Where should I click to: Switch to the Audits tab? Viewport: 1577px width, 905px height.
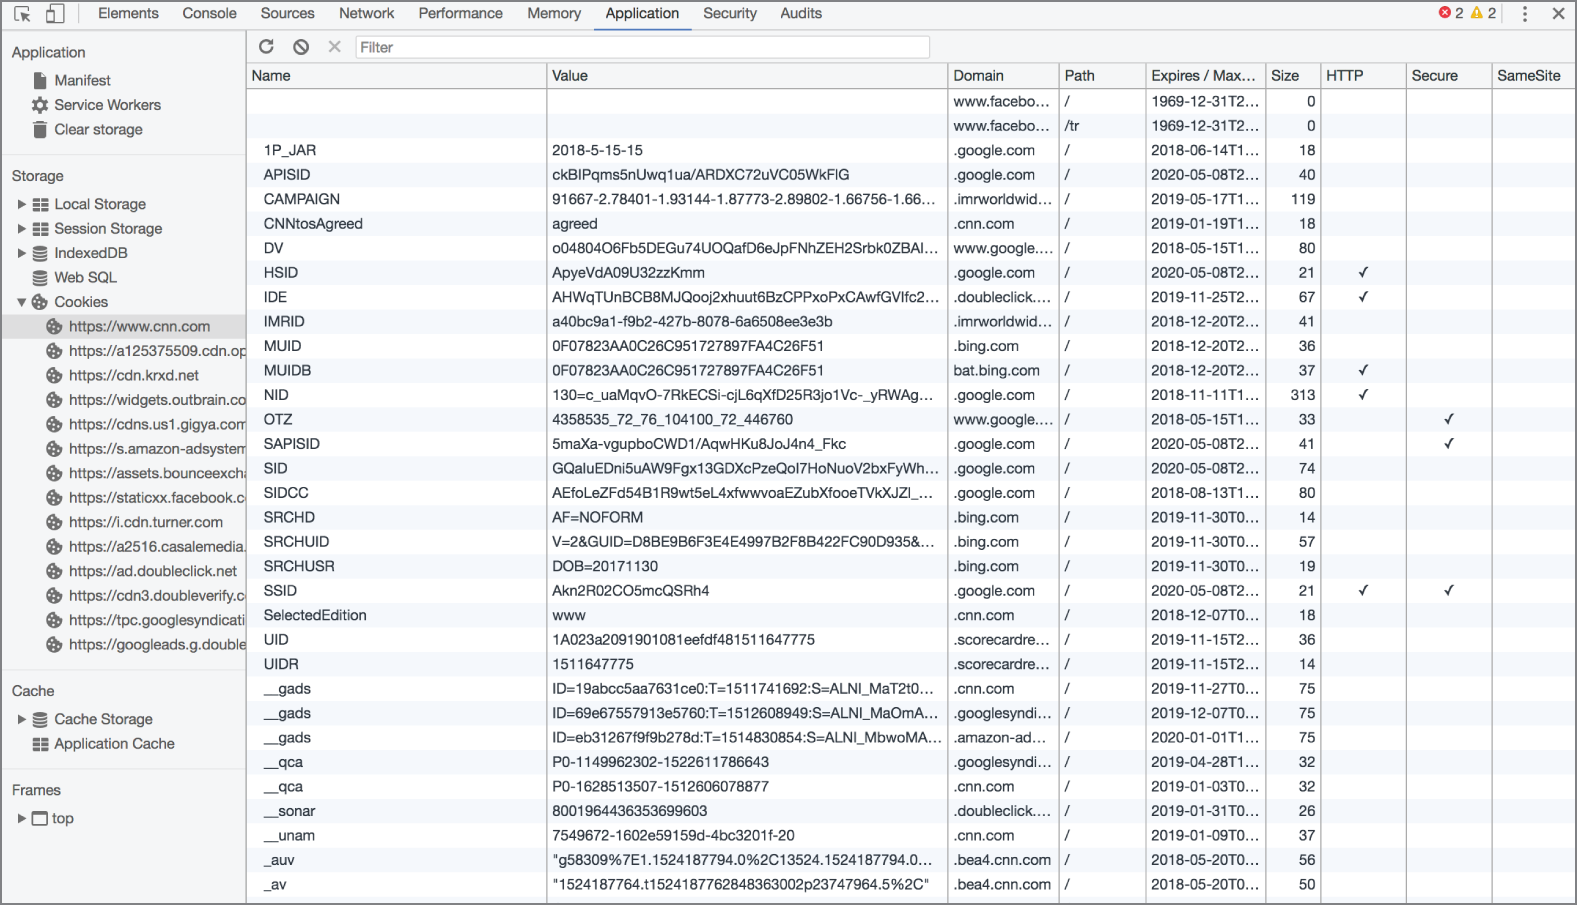(x=801, y=13)
